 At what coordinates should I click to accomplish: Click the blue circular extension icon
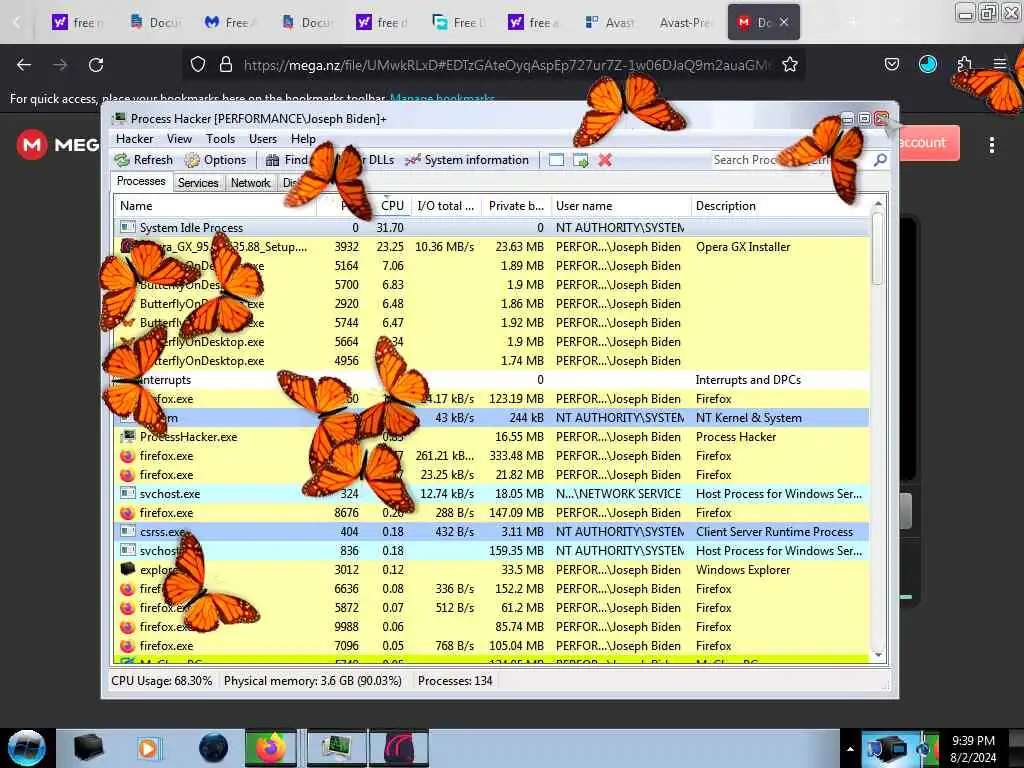(x=927, y=64)
